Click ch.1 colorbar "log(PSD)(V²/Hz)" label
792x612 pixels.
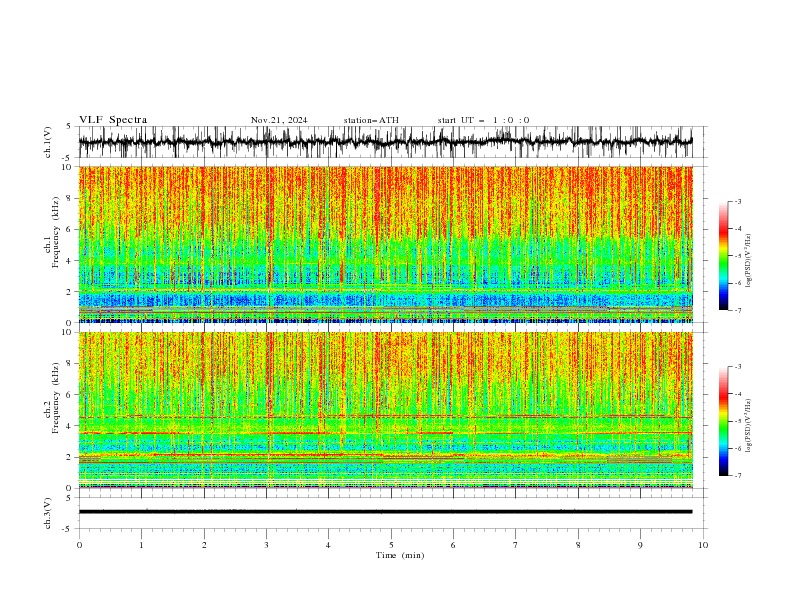pyautogui.click(x=749, y=261)
